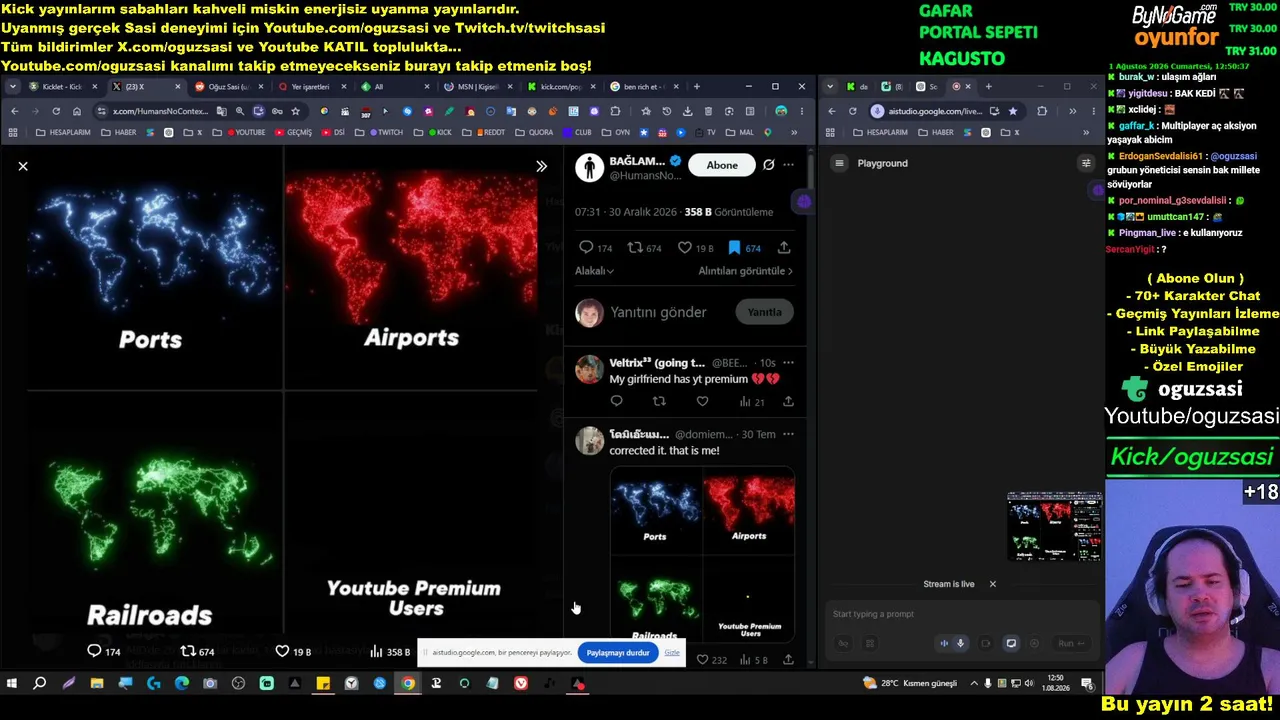This screenshot has width=1280, height=720.
Task: Open the Windows Start menu
Action: (x=12, y=684)
